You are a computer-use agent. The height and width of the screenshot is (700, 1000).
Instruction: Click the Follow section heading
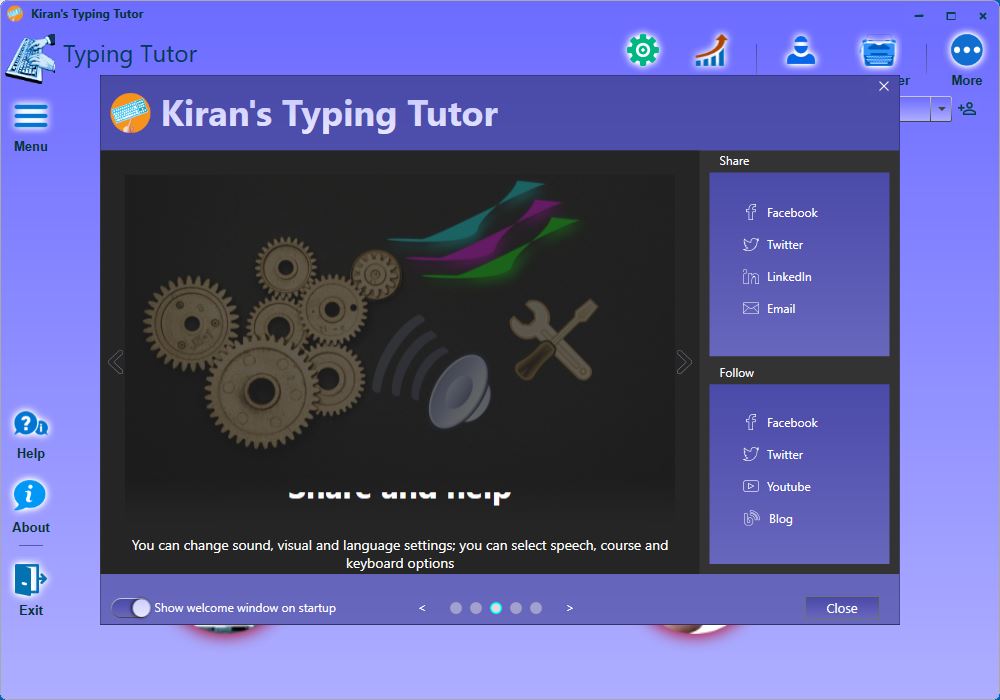737,373
